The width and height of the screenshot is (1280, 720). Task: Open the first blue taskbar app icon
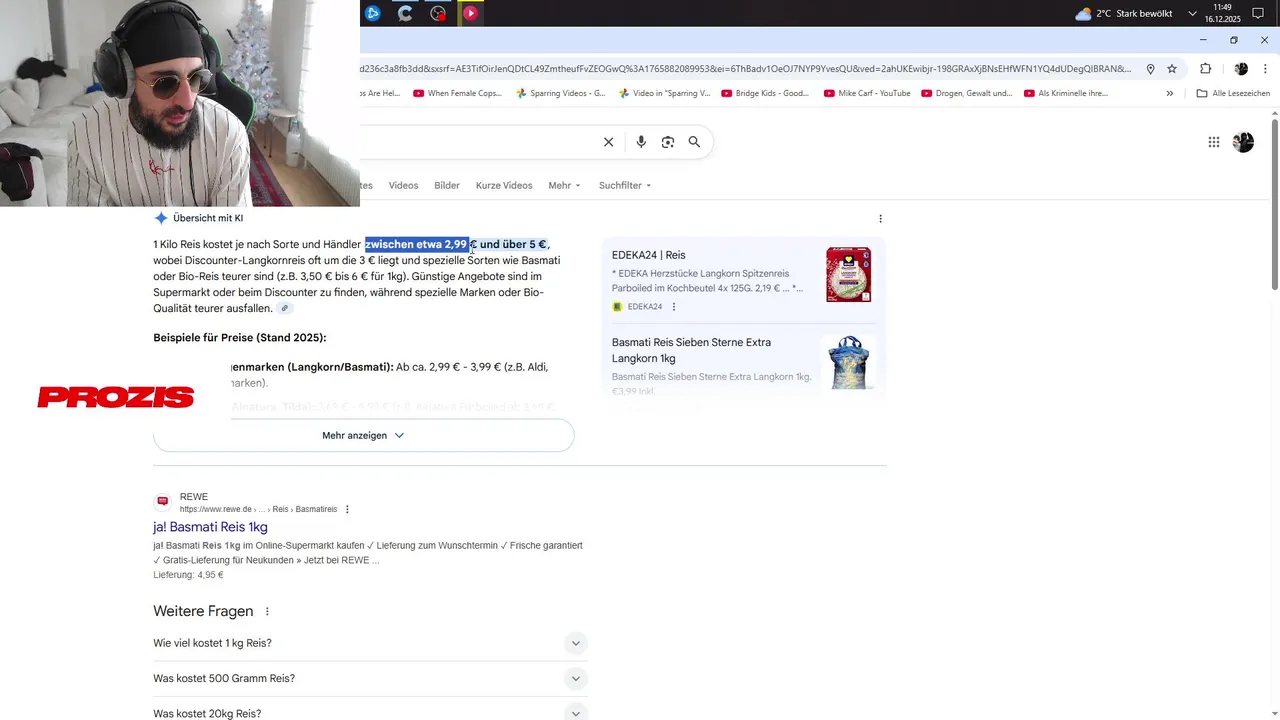(373, 13)
